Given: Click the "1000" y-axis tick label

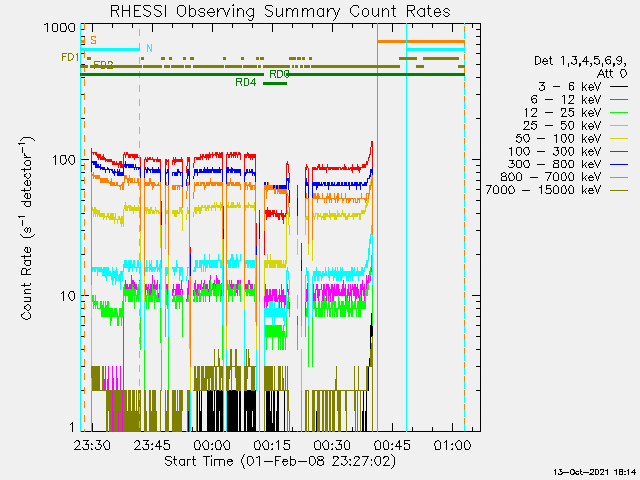Looking at the screenshot, I should (60, 28).
